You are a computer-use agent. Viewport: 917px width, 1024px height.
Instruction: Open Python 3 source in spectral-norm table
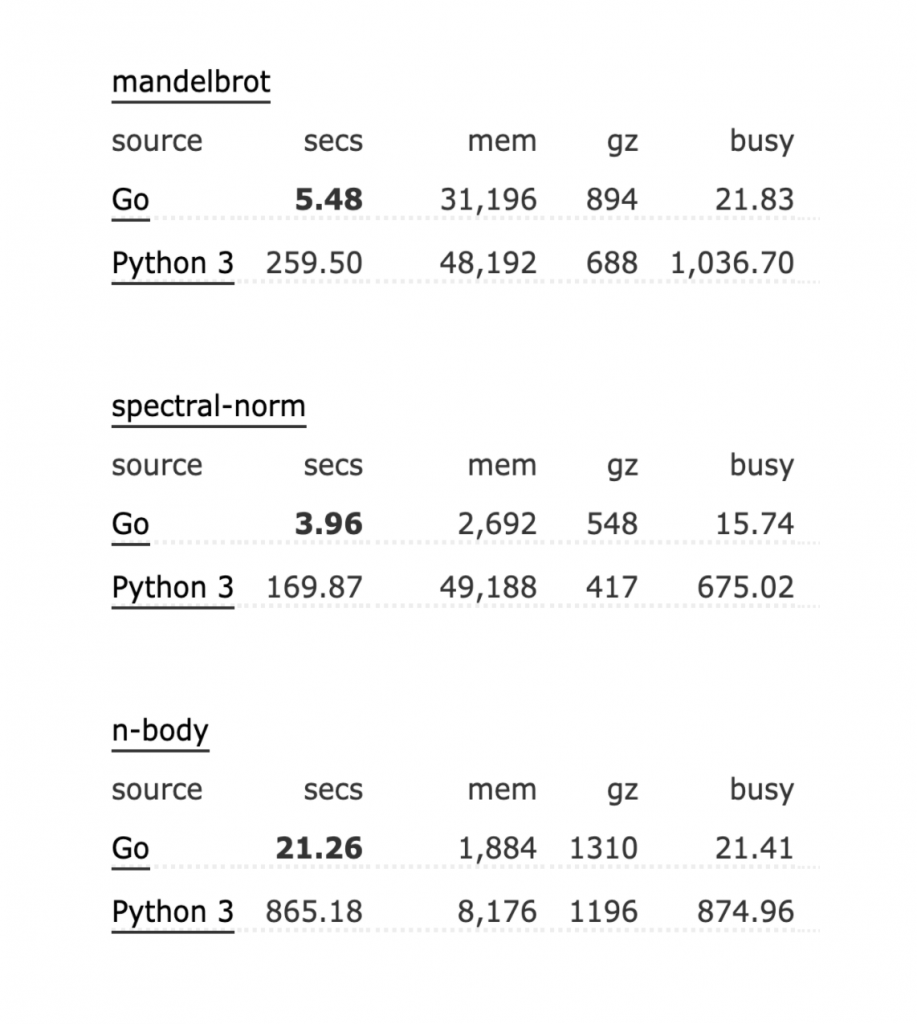tap(172, 588)
